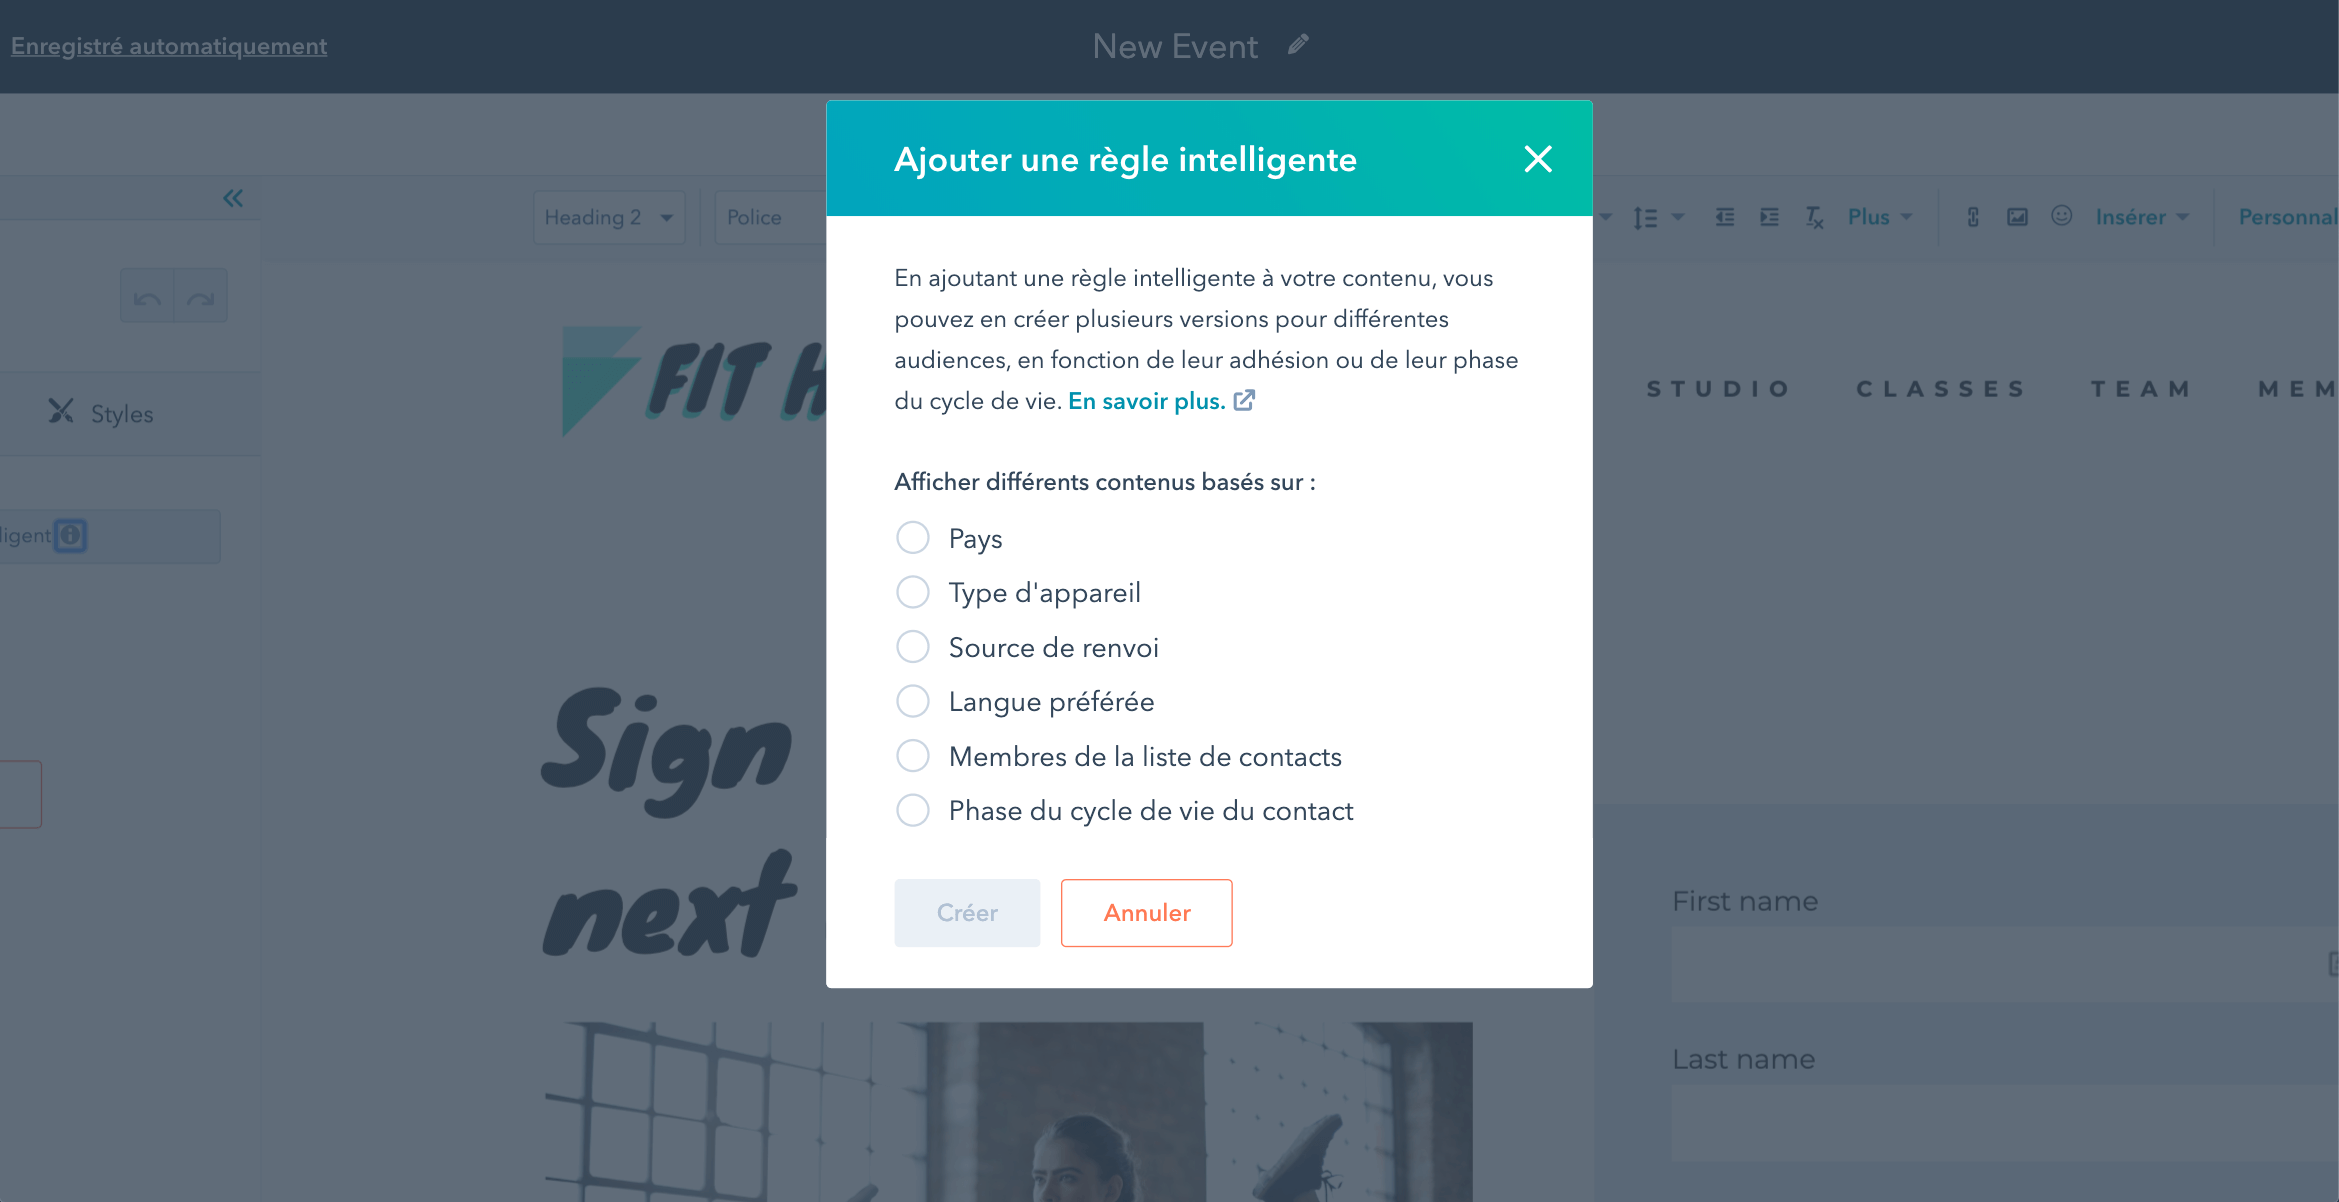The width and height of the screenshot is (2339, 1202).
Task: Choose Type d'appareil radio button
Action: point(912,592)
